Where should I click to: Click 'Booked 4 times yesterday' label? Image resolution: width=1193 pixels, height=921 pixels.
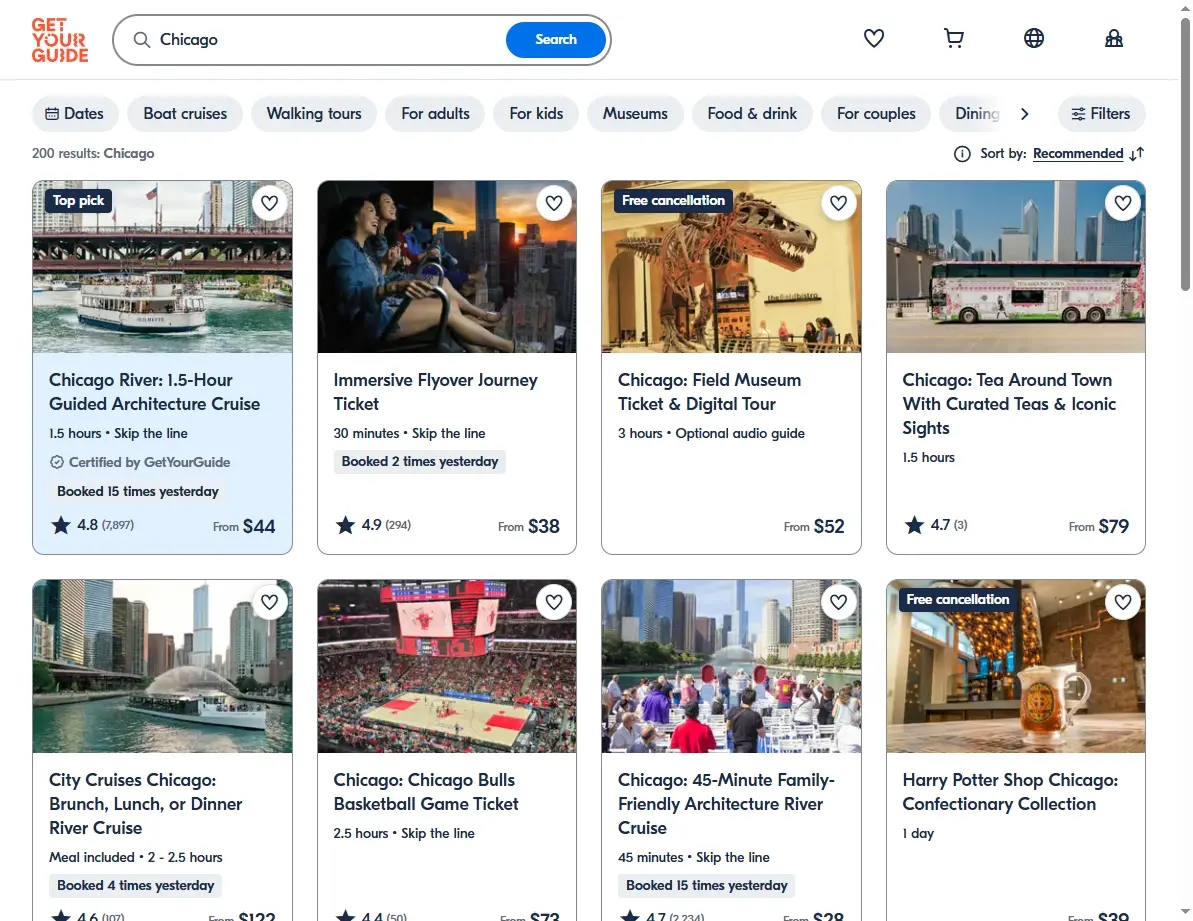tap(135, 885)
